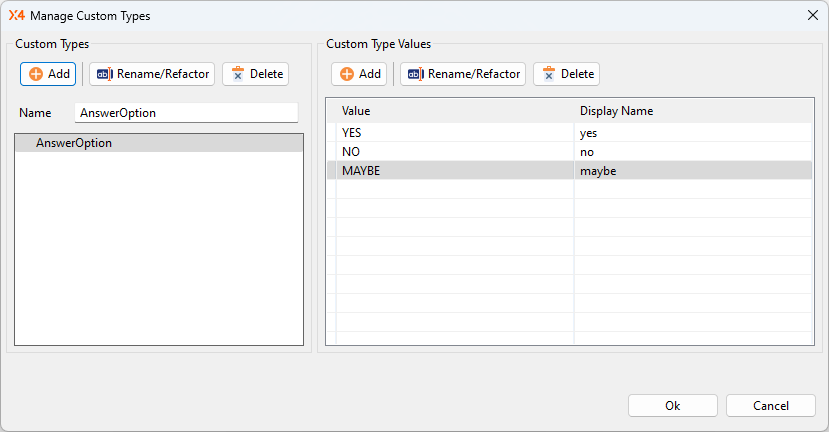
Task: Click Delete icon in Custom Types panel
Action: coord(237,74)
